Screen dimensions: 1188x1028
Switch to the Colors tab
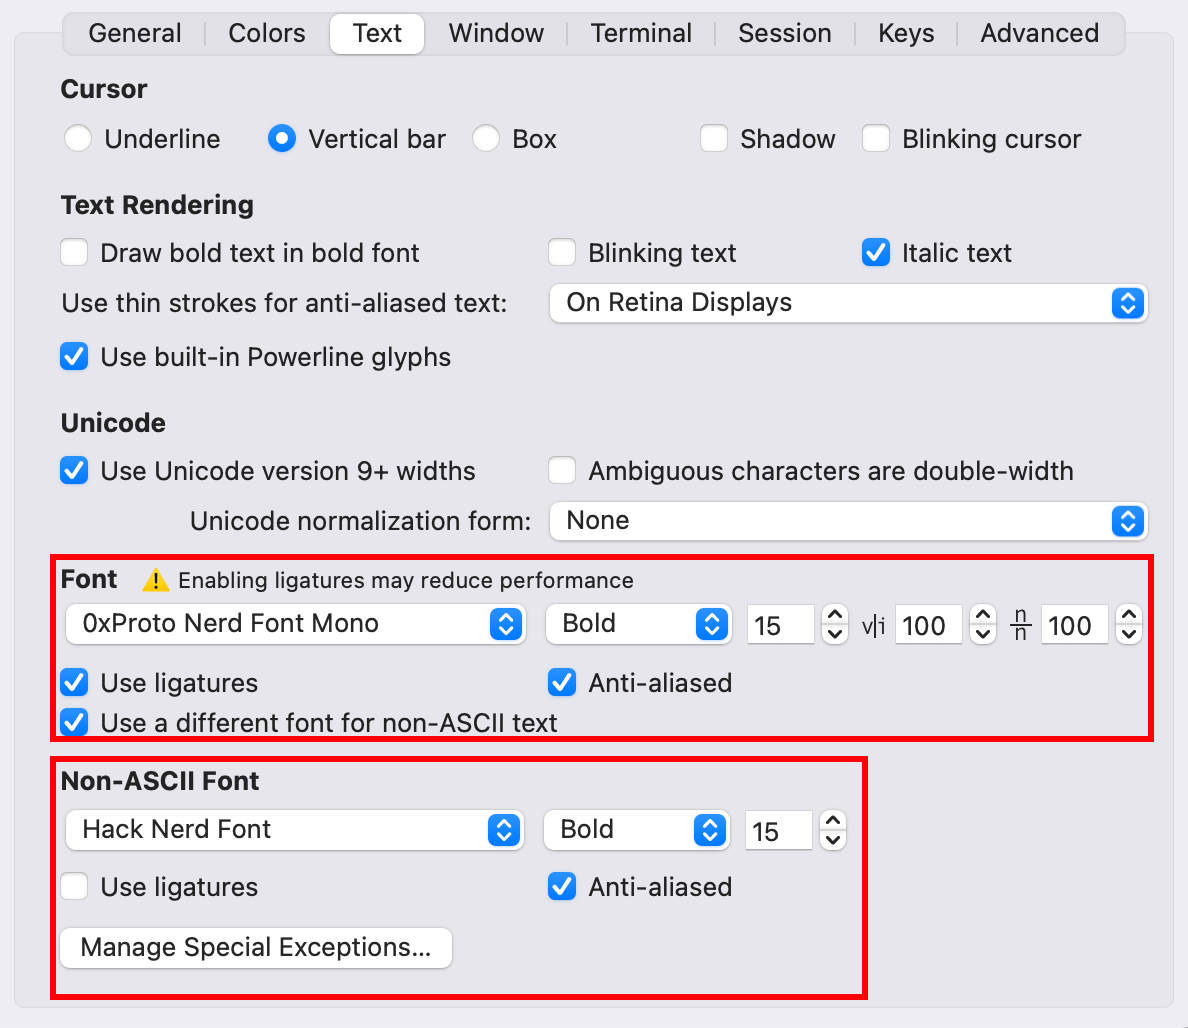click(x=267, y=33)
